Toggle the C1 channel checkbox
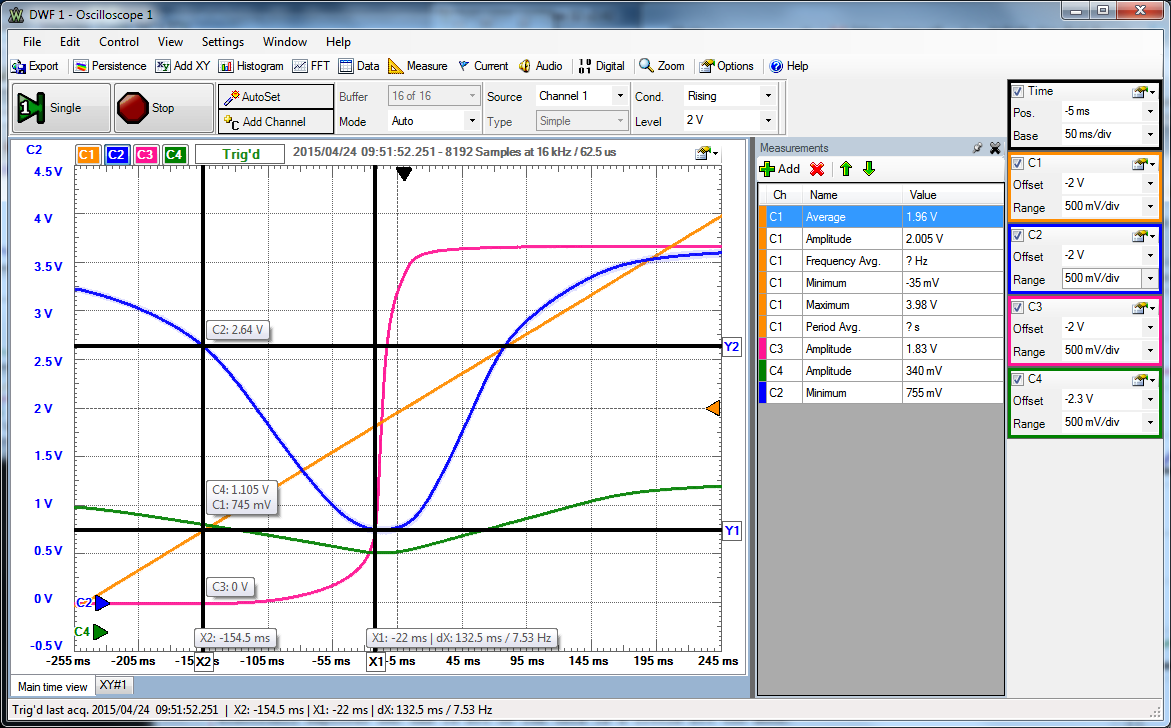The height and width of the screenshot is (728, 1171). pos(1018,163)
